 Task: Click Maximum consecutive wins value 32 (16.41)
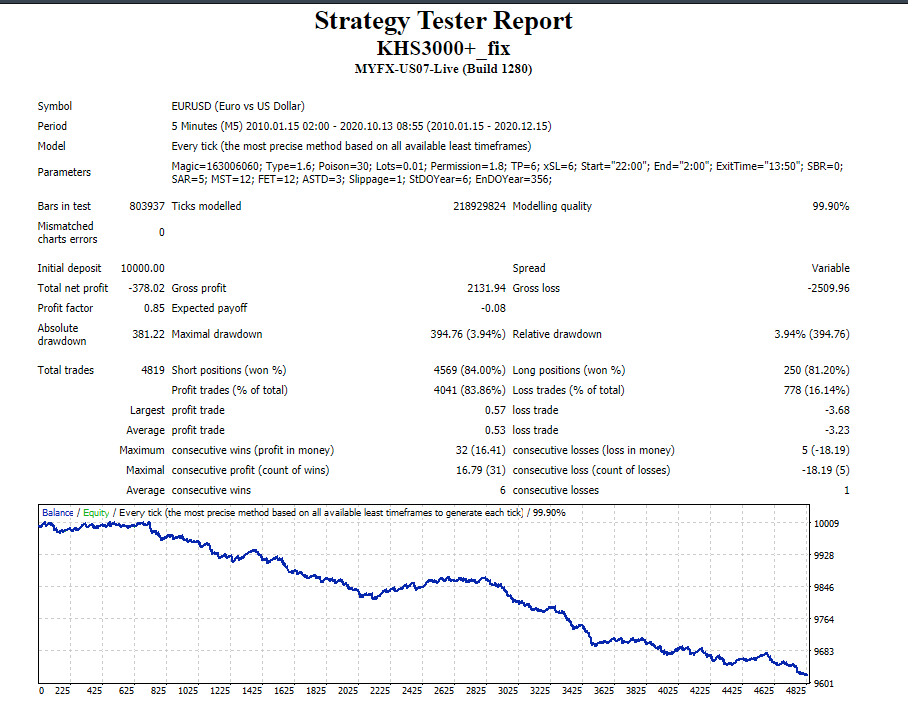[x=481, y=450]
